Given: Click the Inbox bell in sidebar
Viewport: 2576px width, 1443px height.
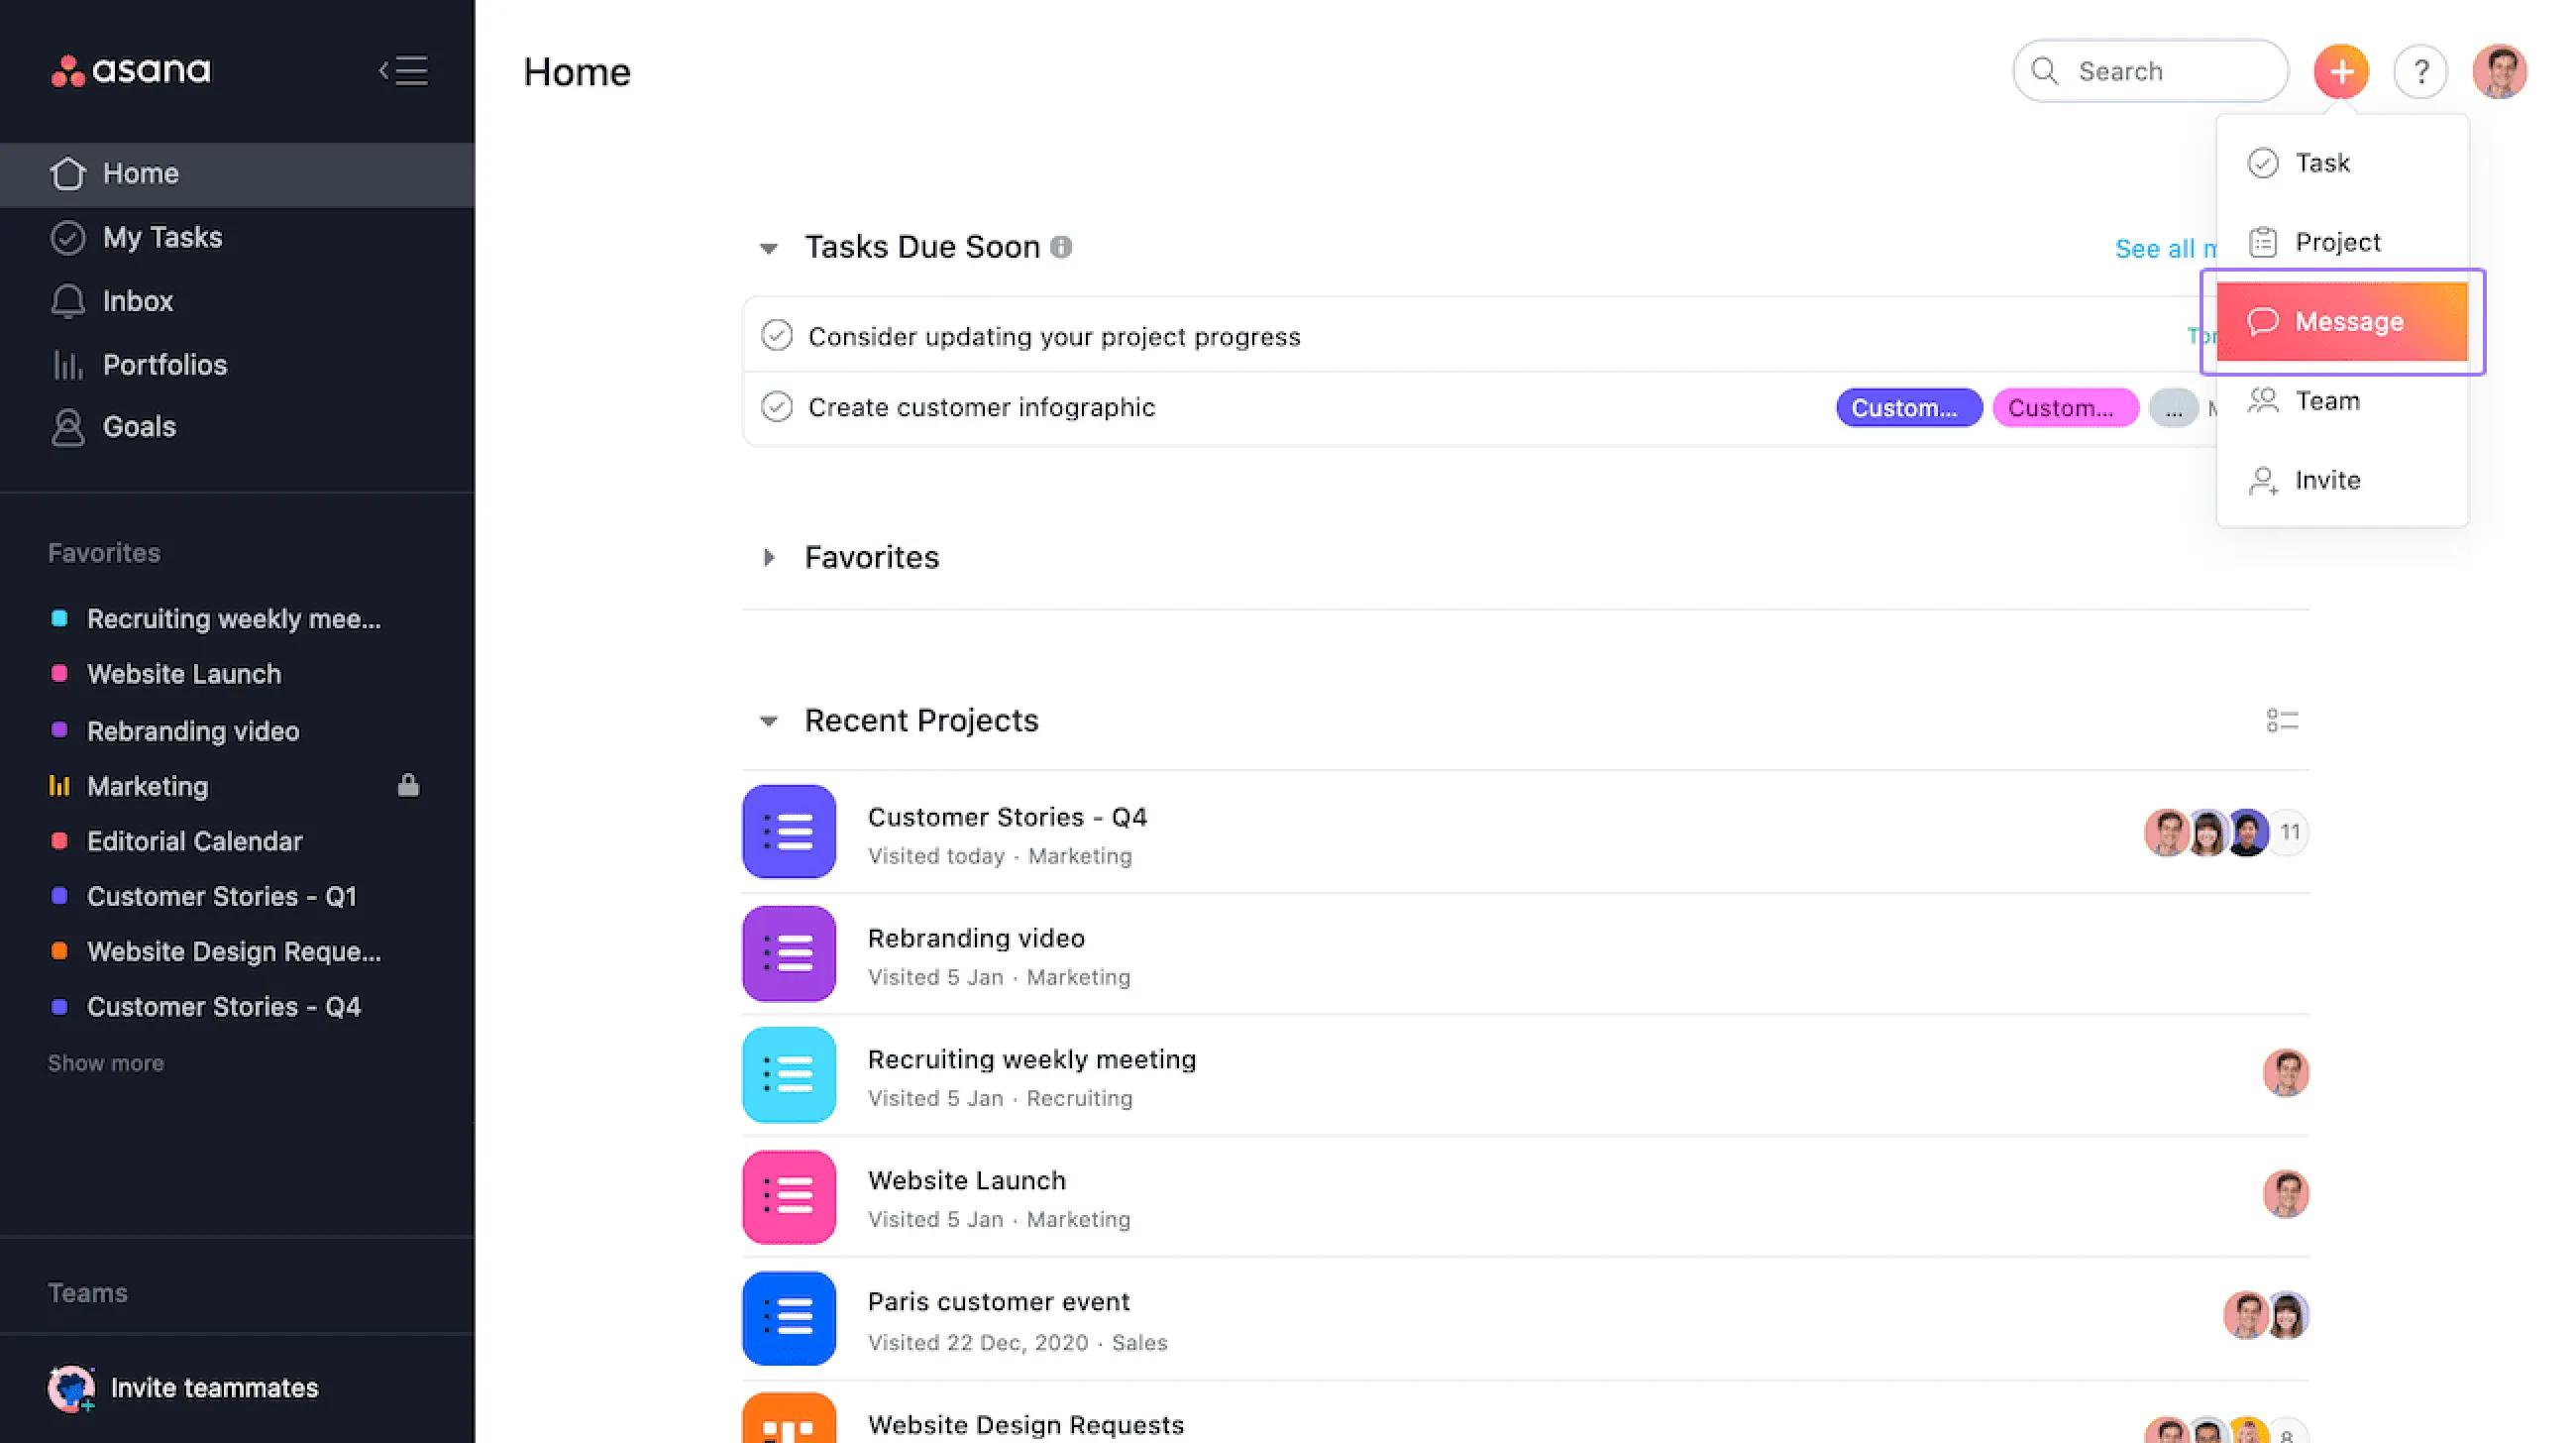Looking at the screenshot, I should (x=68, y=301).
